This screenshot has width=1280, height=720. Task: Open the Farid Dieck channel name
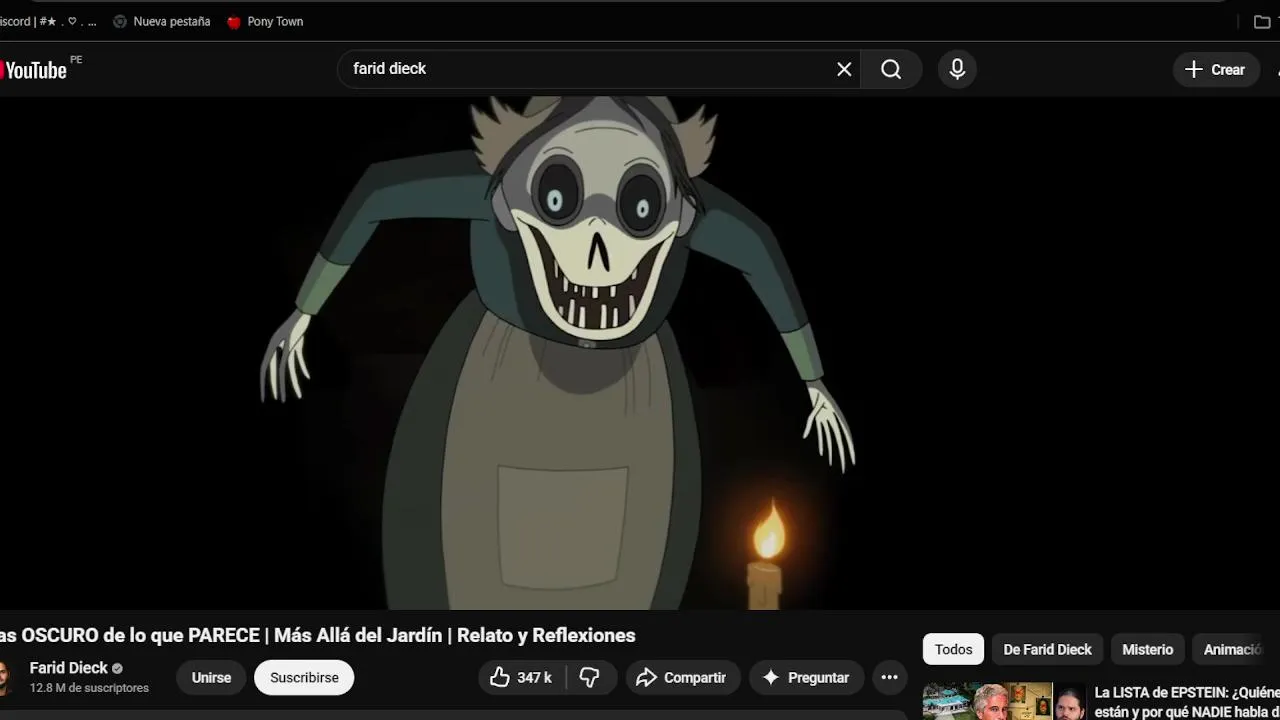pos(68,668)
